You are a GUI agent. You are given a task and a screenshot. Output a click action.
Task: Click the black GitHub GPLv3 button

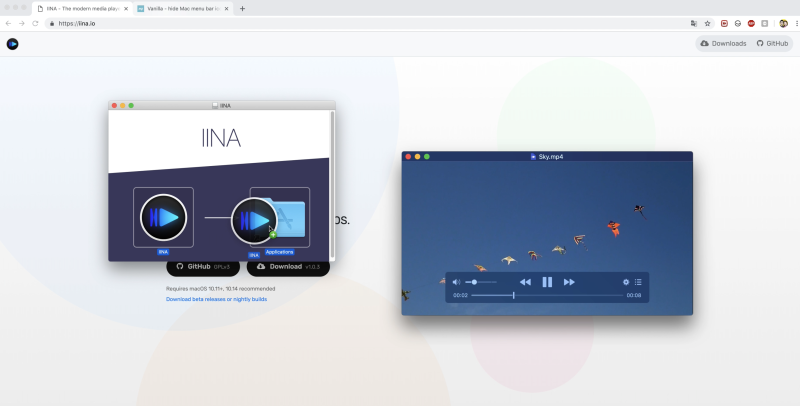coord(203,267)
